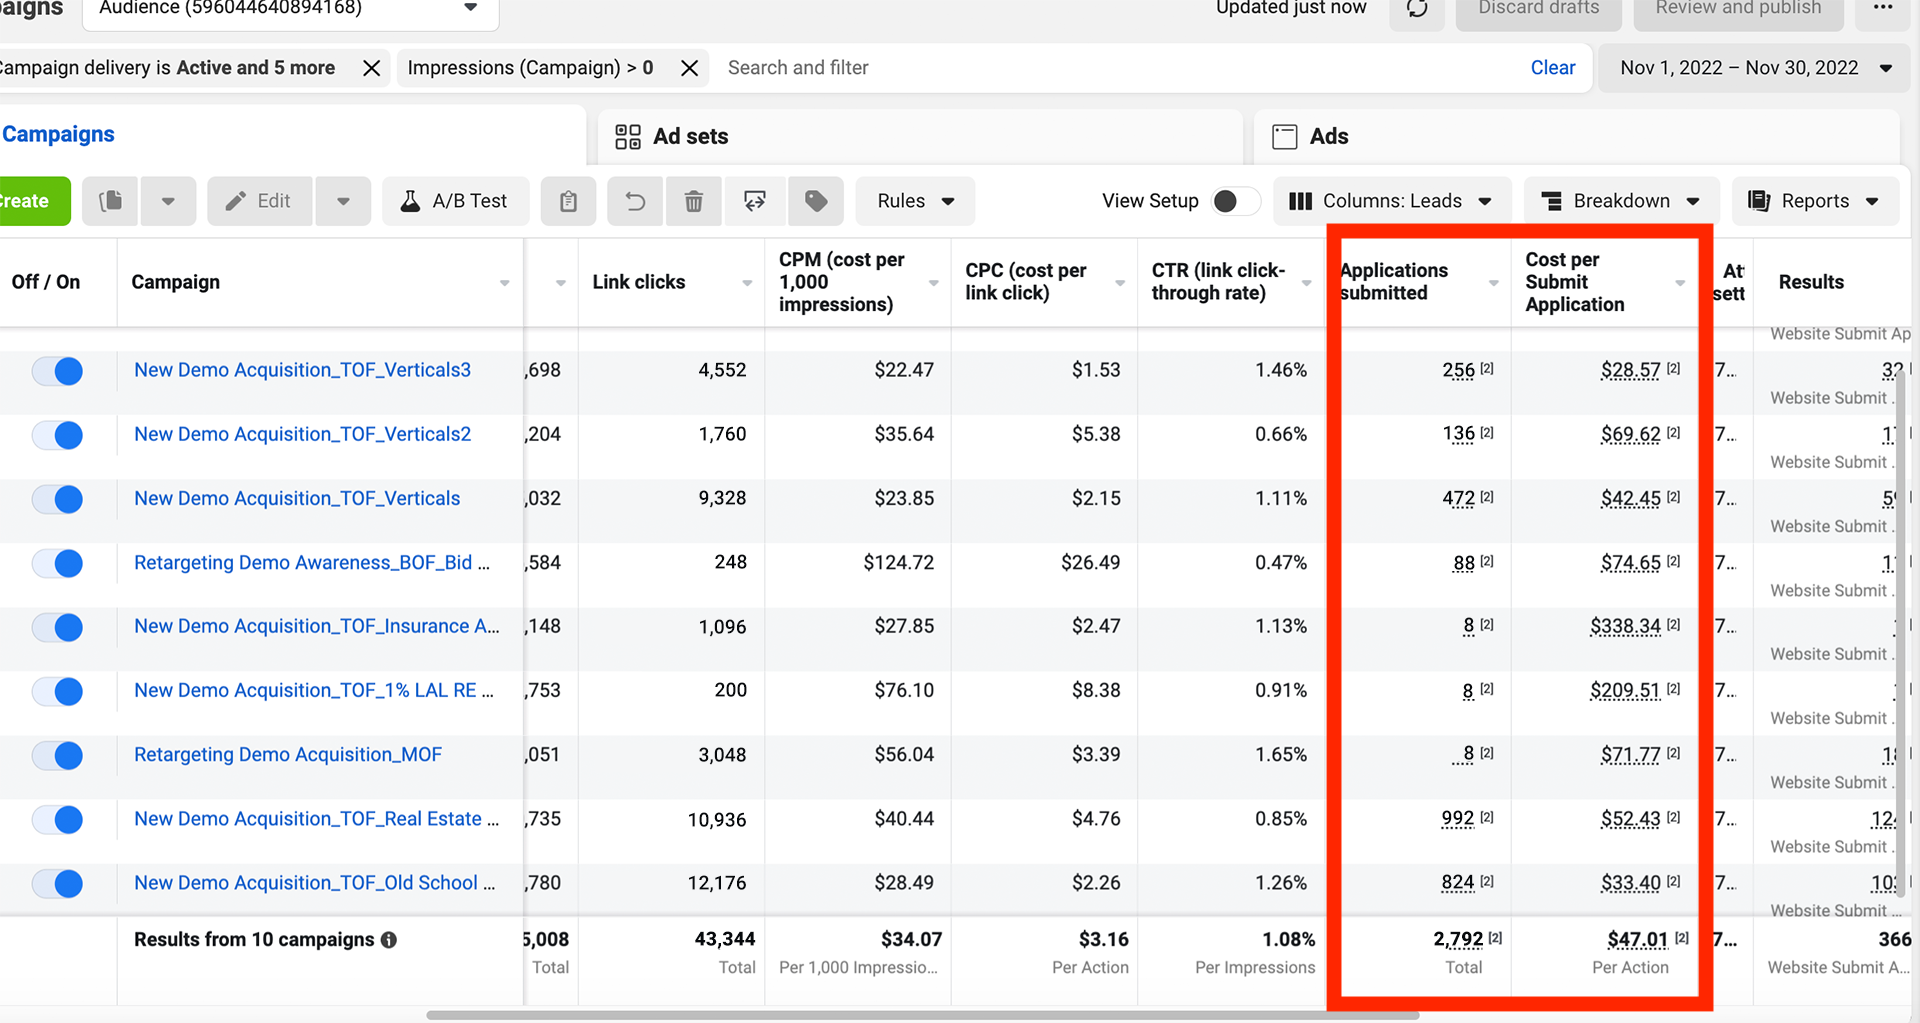Click the Discard drafts button
Screen dimensions: 1920x1023
point(1538,9)
